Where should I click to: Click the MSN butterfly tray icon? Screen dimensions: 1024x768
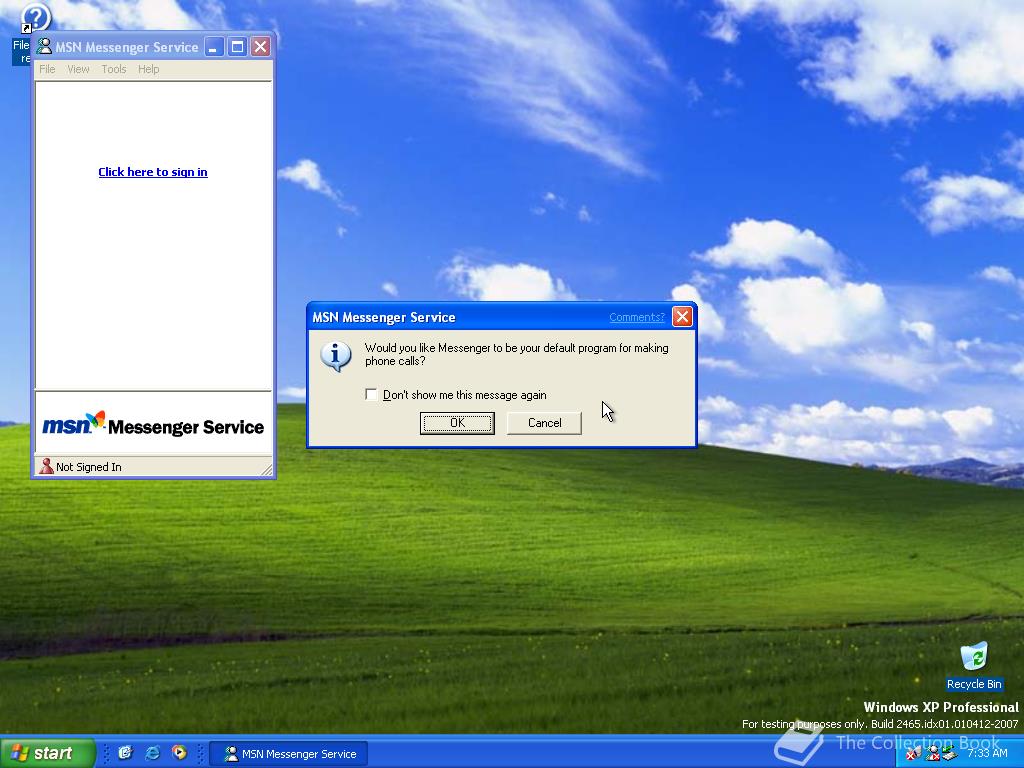[913, 752]
